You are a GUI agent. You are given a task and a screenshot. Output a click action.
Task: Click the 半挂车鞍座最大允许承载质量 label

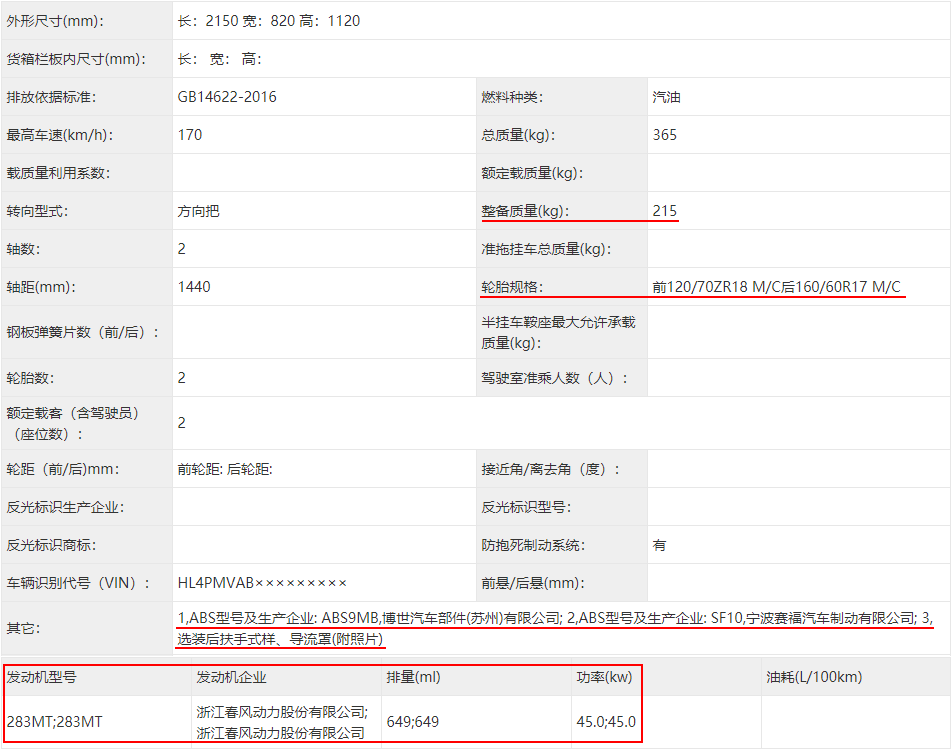pyautogui.click(x=558, y=332)
